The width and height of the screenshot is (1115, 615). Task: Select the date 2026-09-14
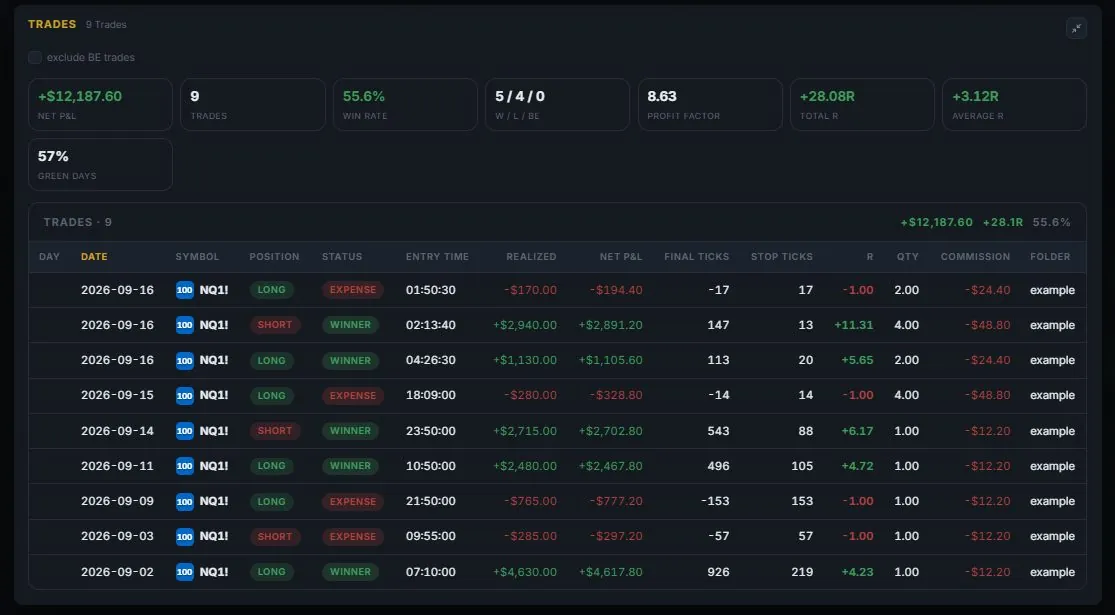click(117, 431)
